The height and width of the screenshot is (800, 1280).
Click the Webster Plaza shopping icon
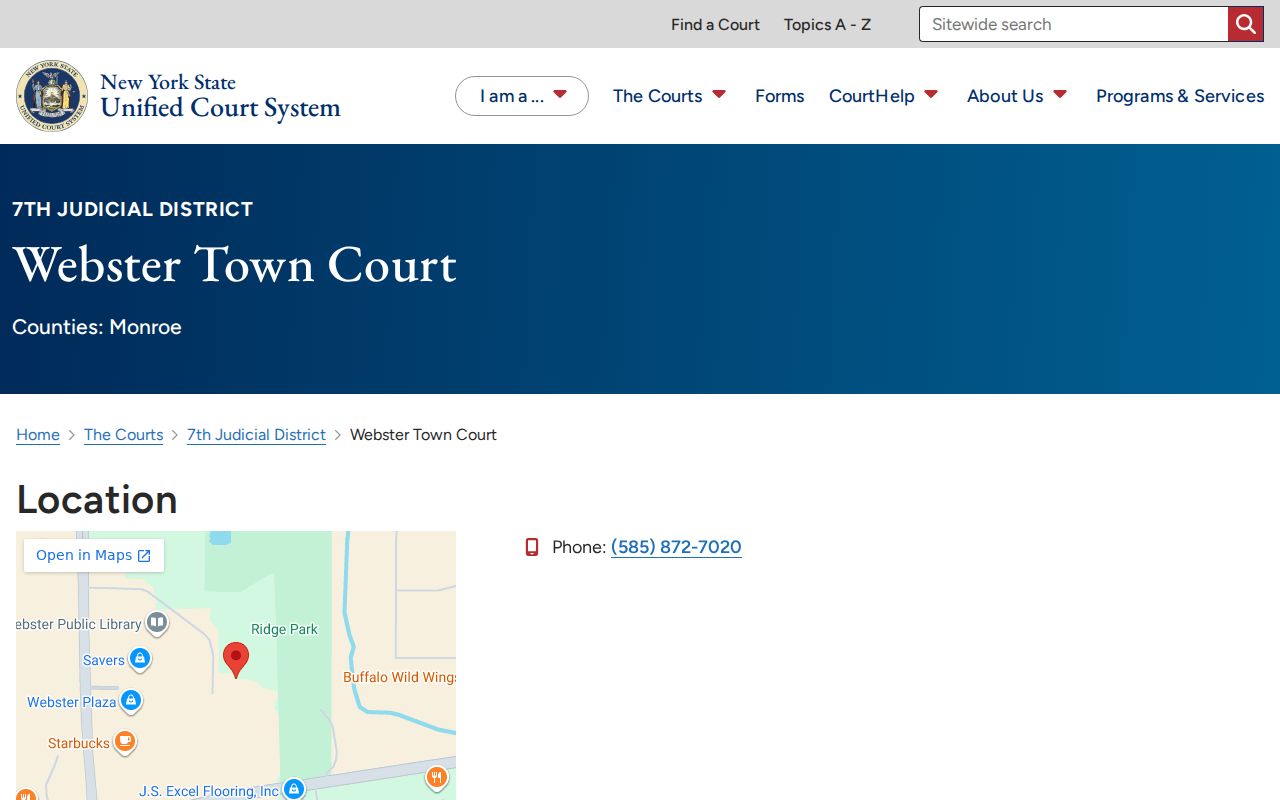[131, 701]
